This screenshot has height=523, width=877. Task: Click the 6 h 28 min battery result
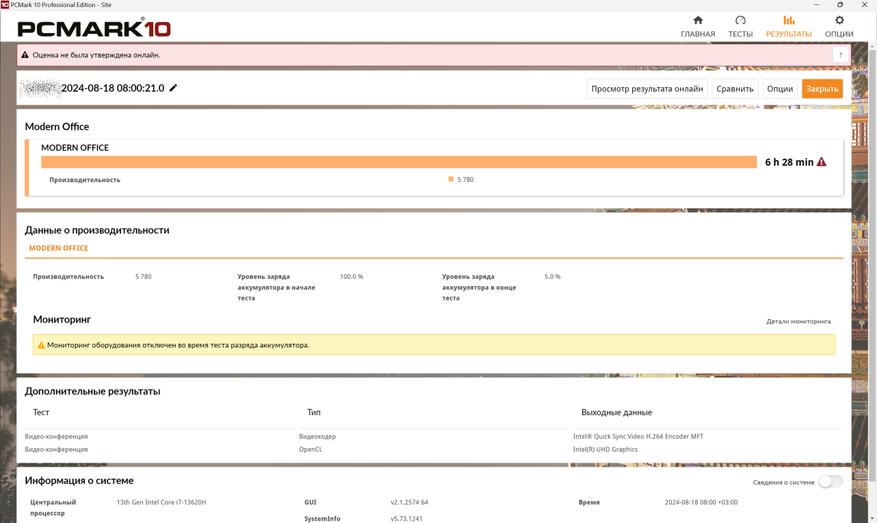[x=789, y=162]
